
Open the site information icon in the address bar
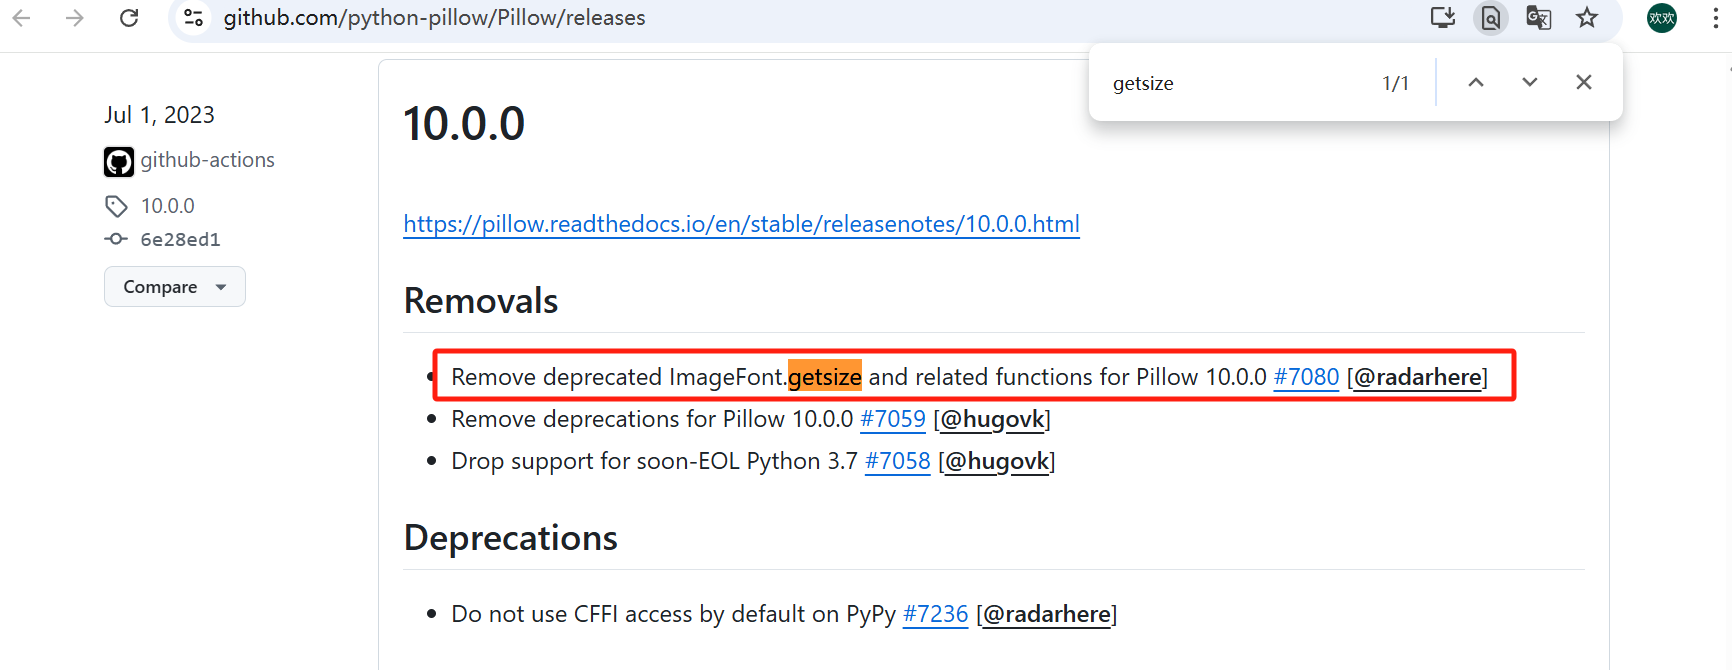194,18
